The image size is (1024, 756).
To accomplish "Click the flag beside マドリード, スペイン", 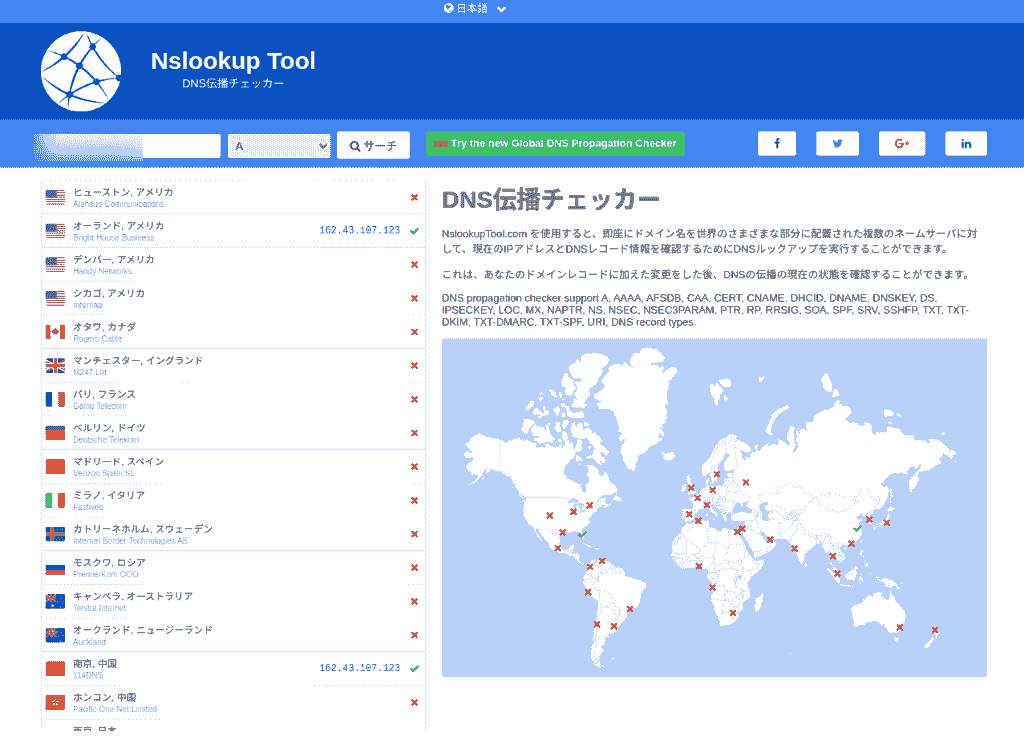I will tap(56, 467).
